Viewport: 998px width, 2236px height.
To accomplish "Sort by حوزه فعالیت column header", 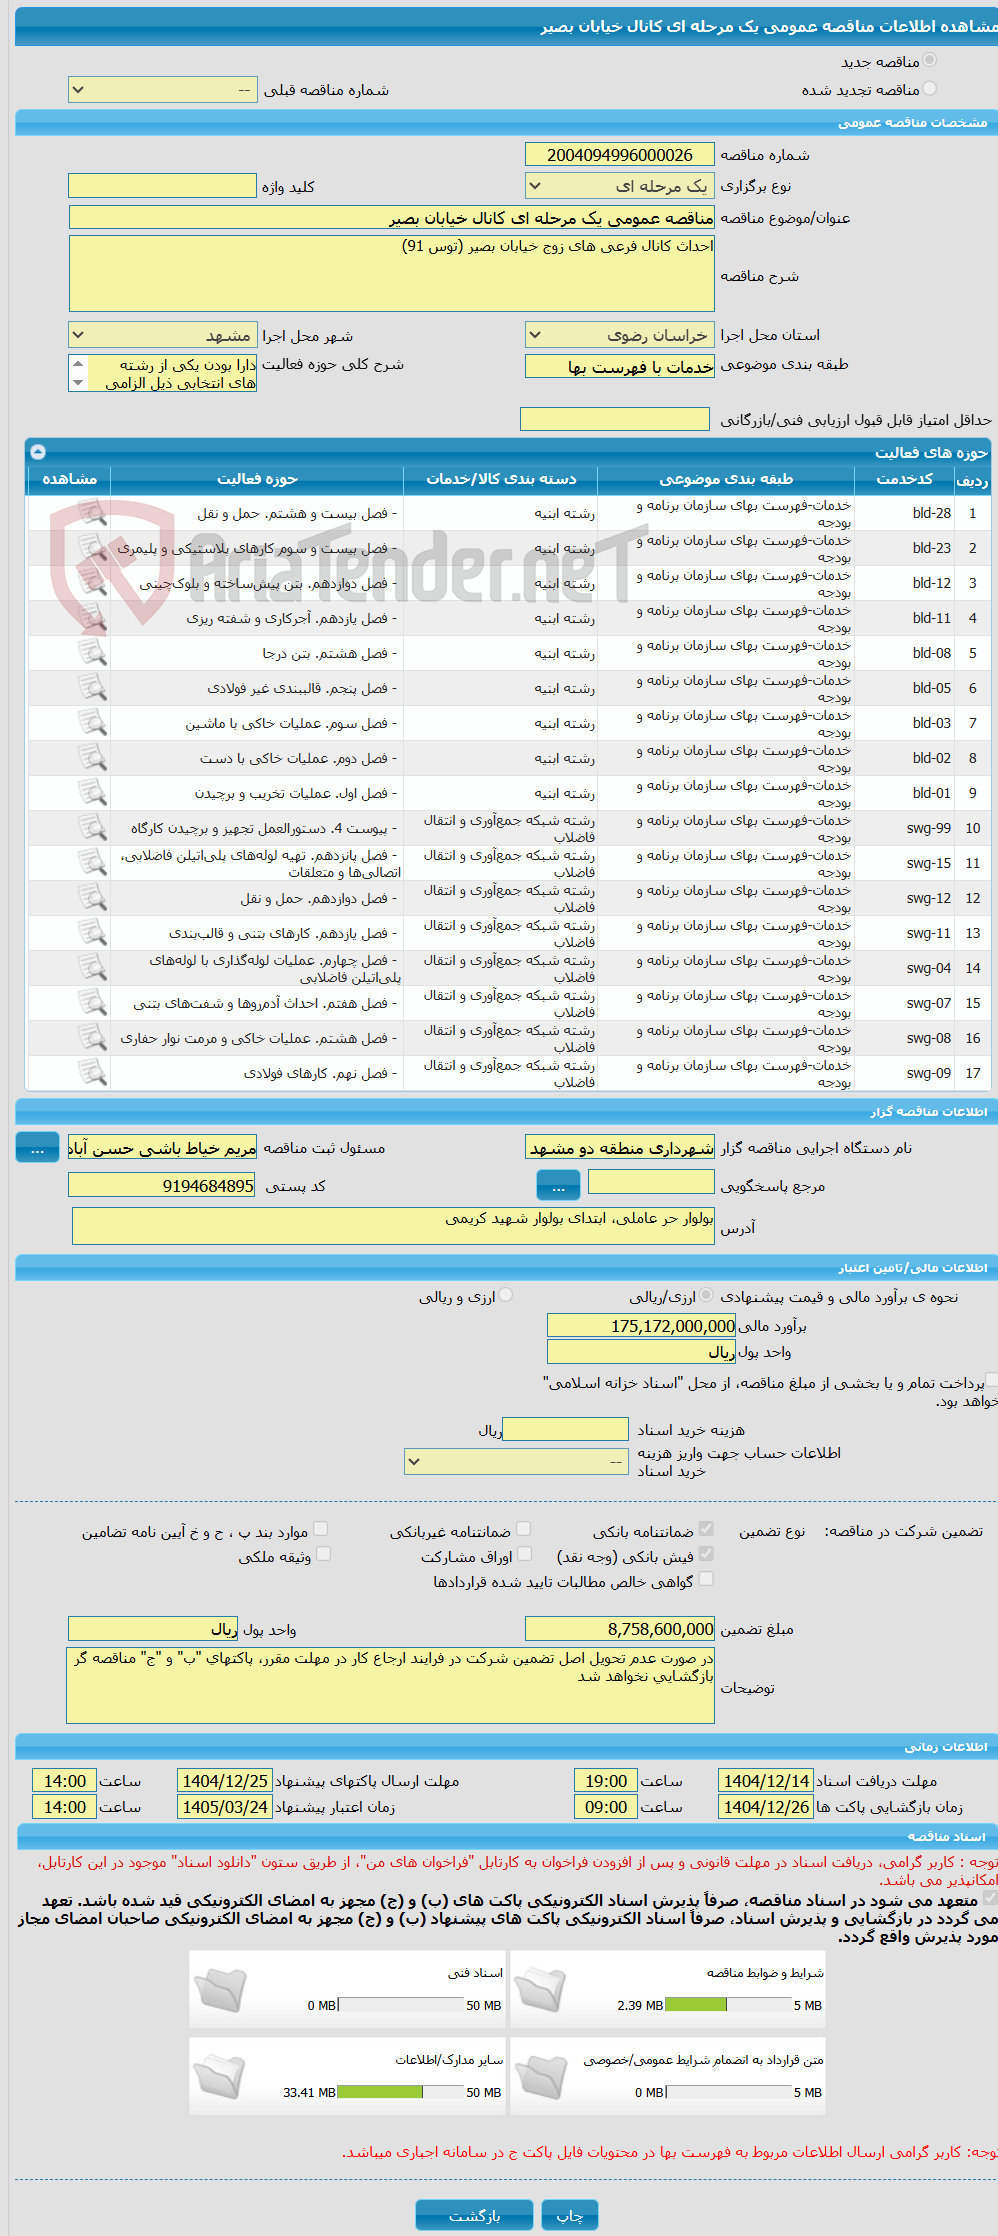I will pos(257,479).
